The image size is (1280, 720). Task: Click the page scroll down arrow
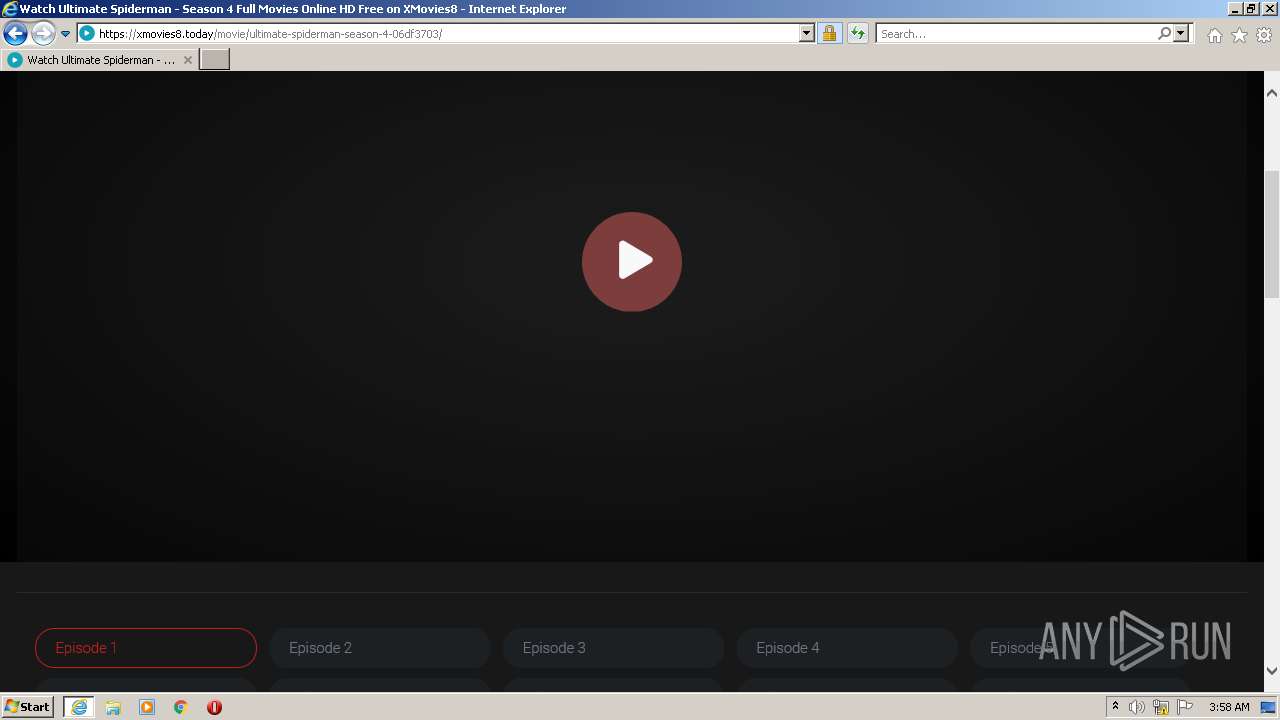1272,671
